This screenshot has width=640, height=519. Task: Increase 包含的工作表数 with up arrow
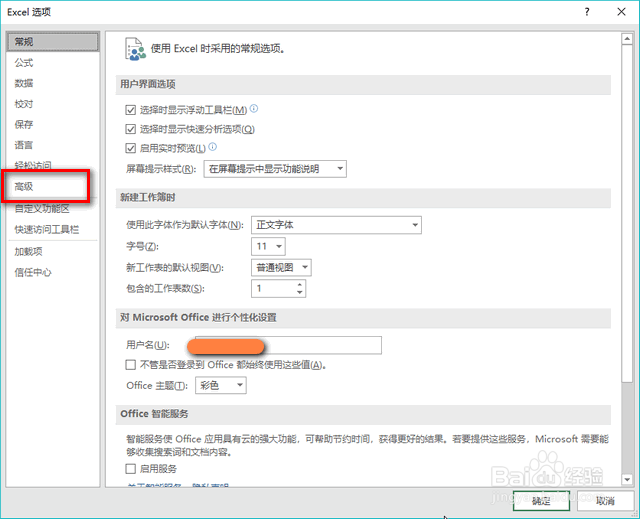coord(300,285)
